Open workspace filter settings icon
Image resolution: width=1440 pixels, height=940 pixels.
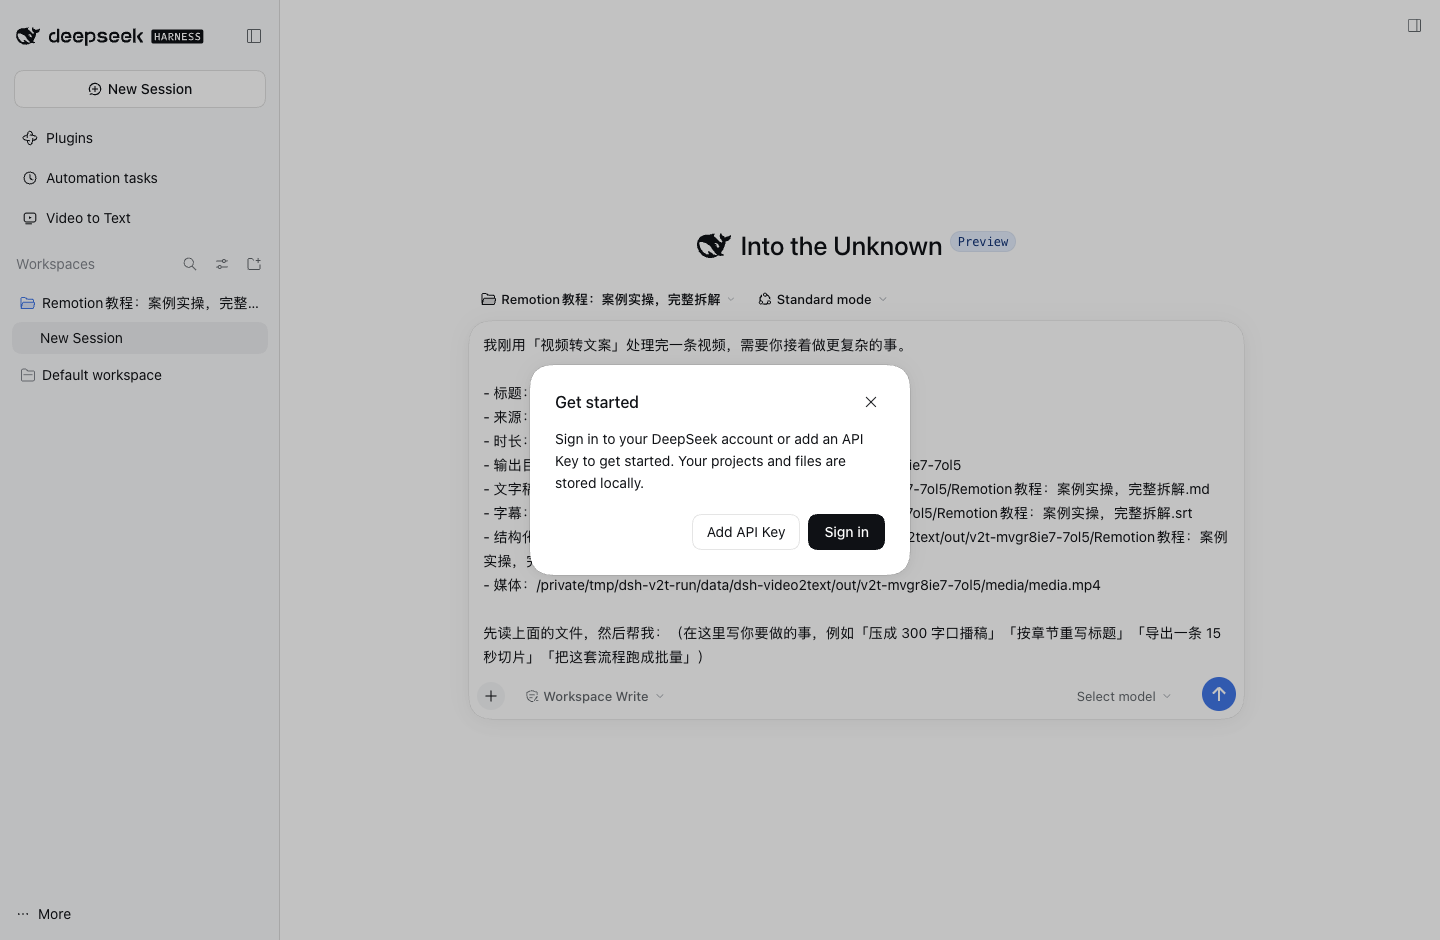coord(222,264)
